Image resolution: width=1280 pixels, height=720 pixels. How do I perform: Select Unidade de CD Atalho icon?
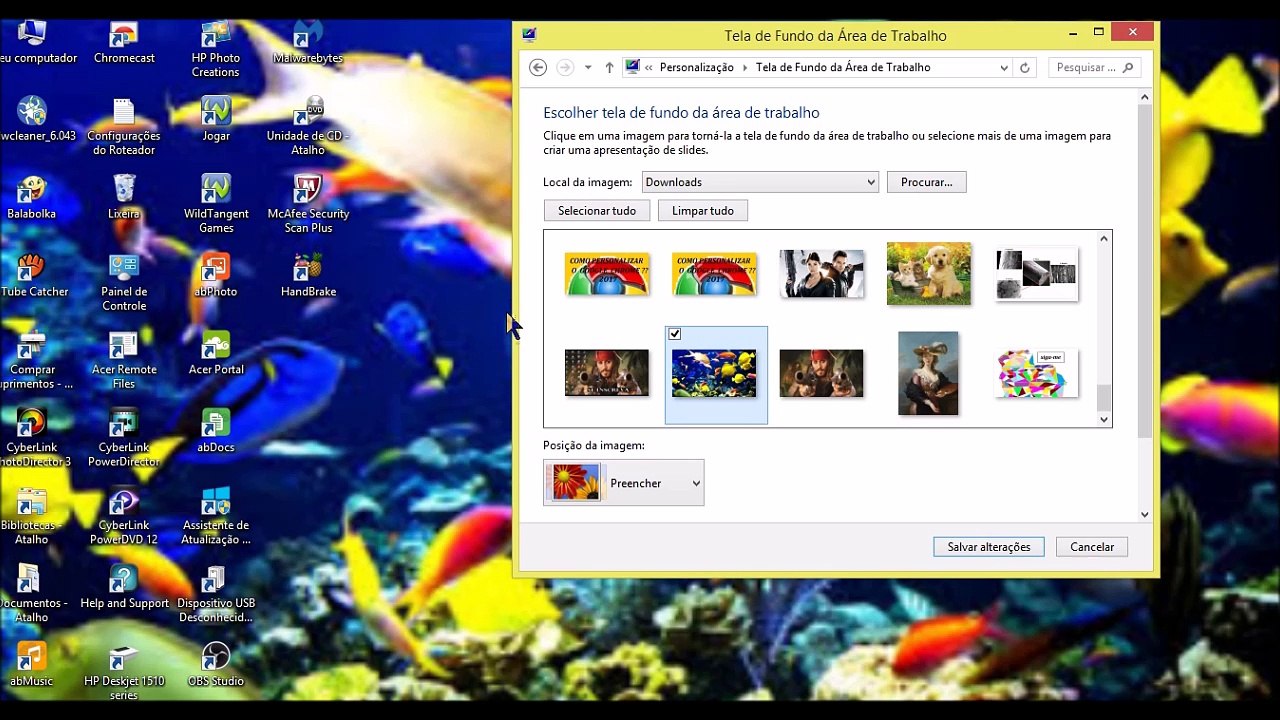[x=308, y=127]
